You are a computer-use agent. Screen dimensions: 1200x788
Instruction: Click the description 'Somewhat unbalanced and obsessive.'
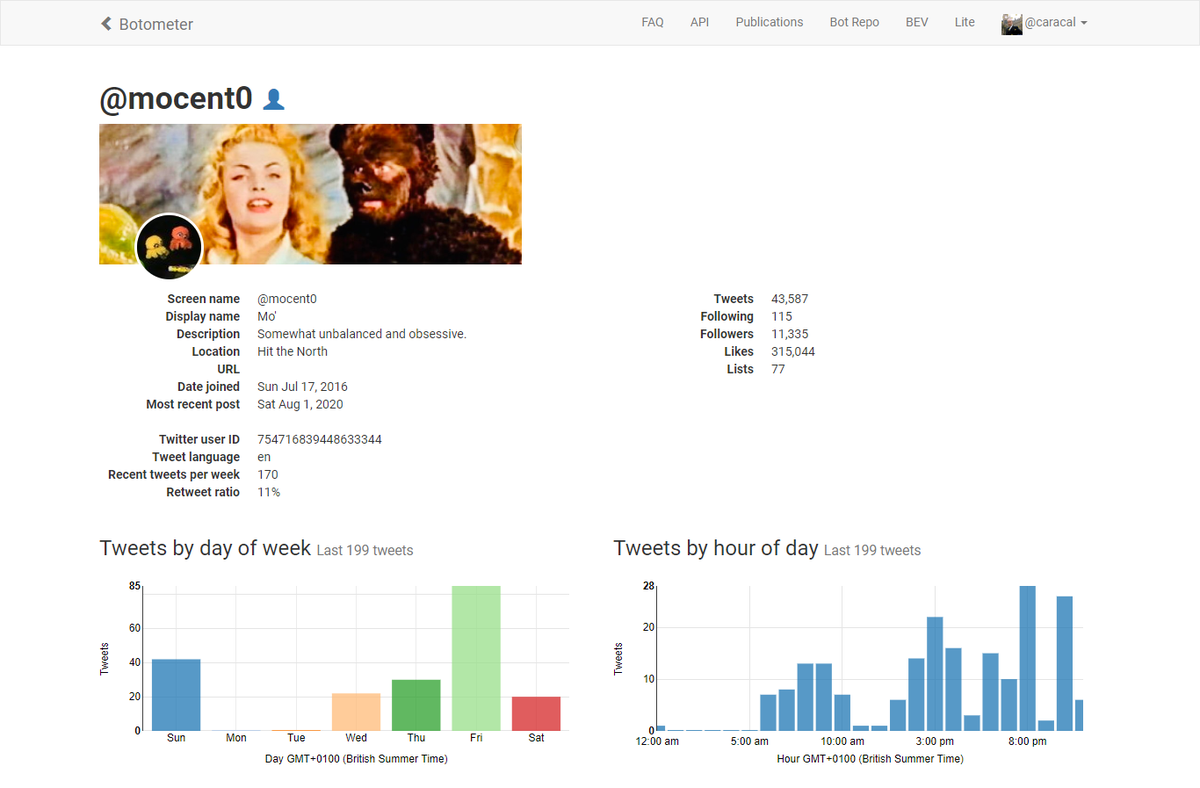click(362, 334)
